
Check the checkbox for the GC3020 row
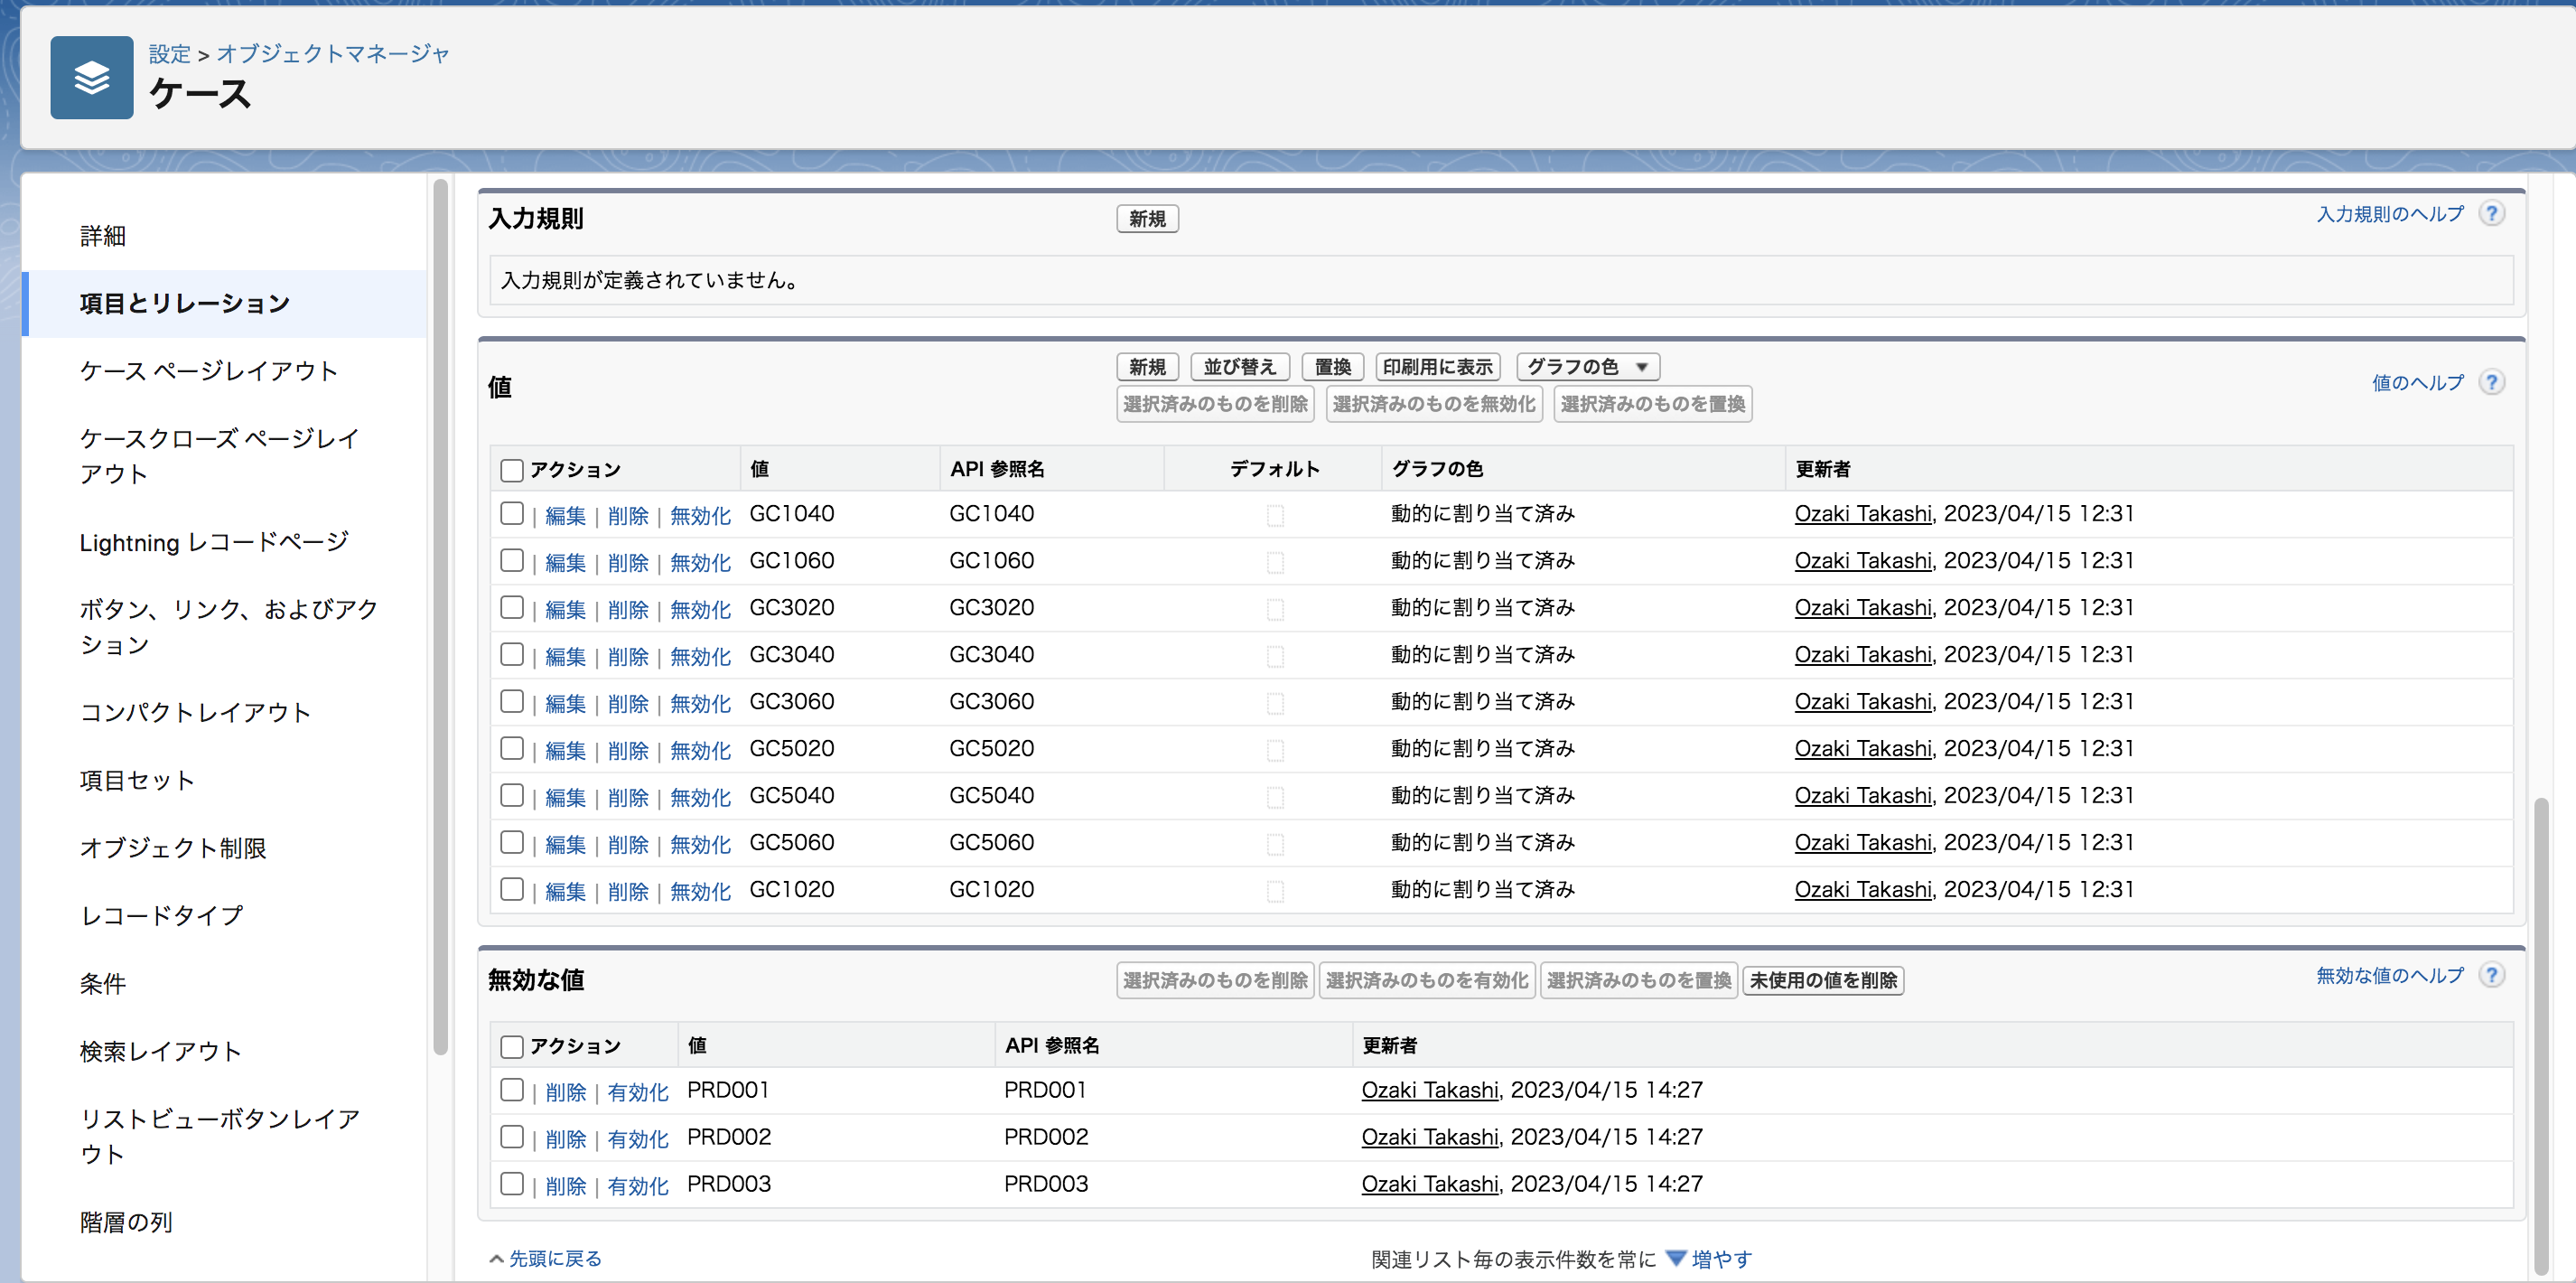coord(513,607)
